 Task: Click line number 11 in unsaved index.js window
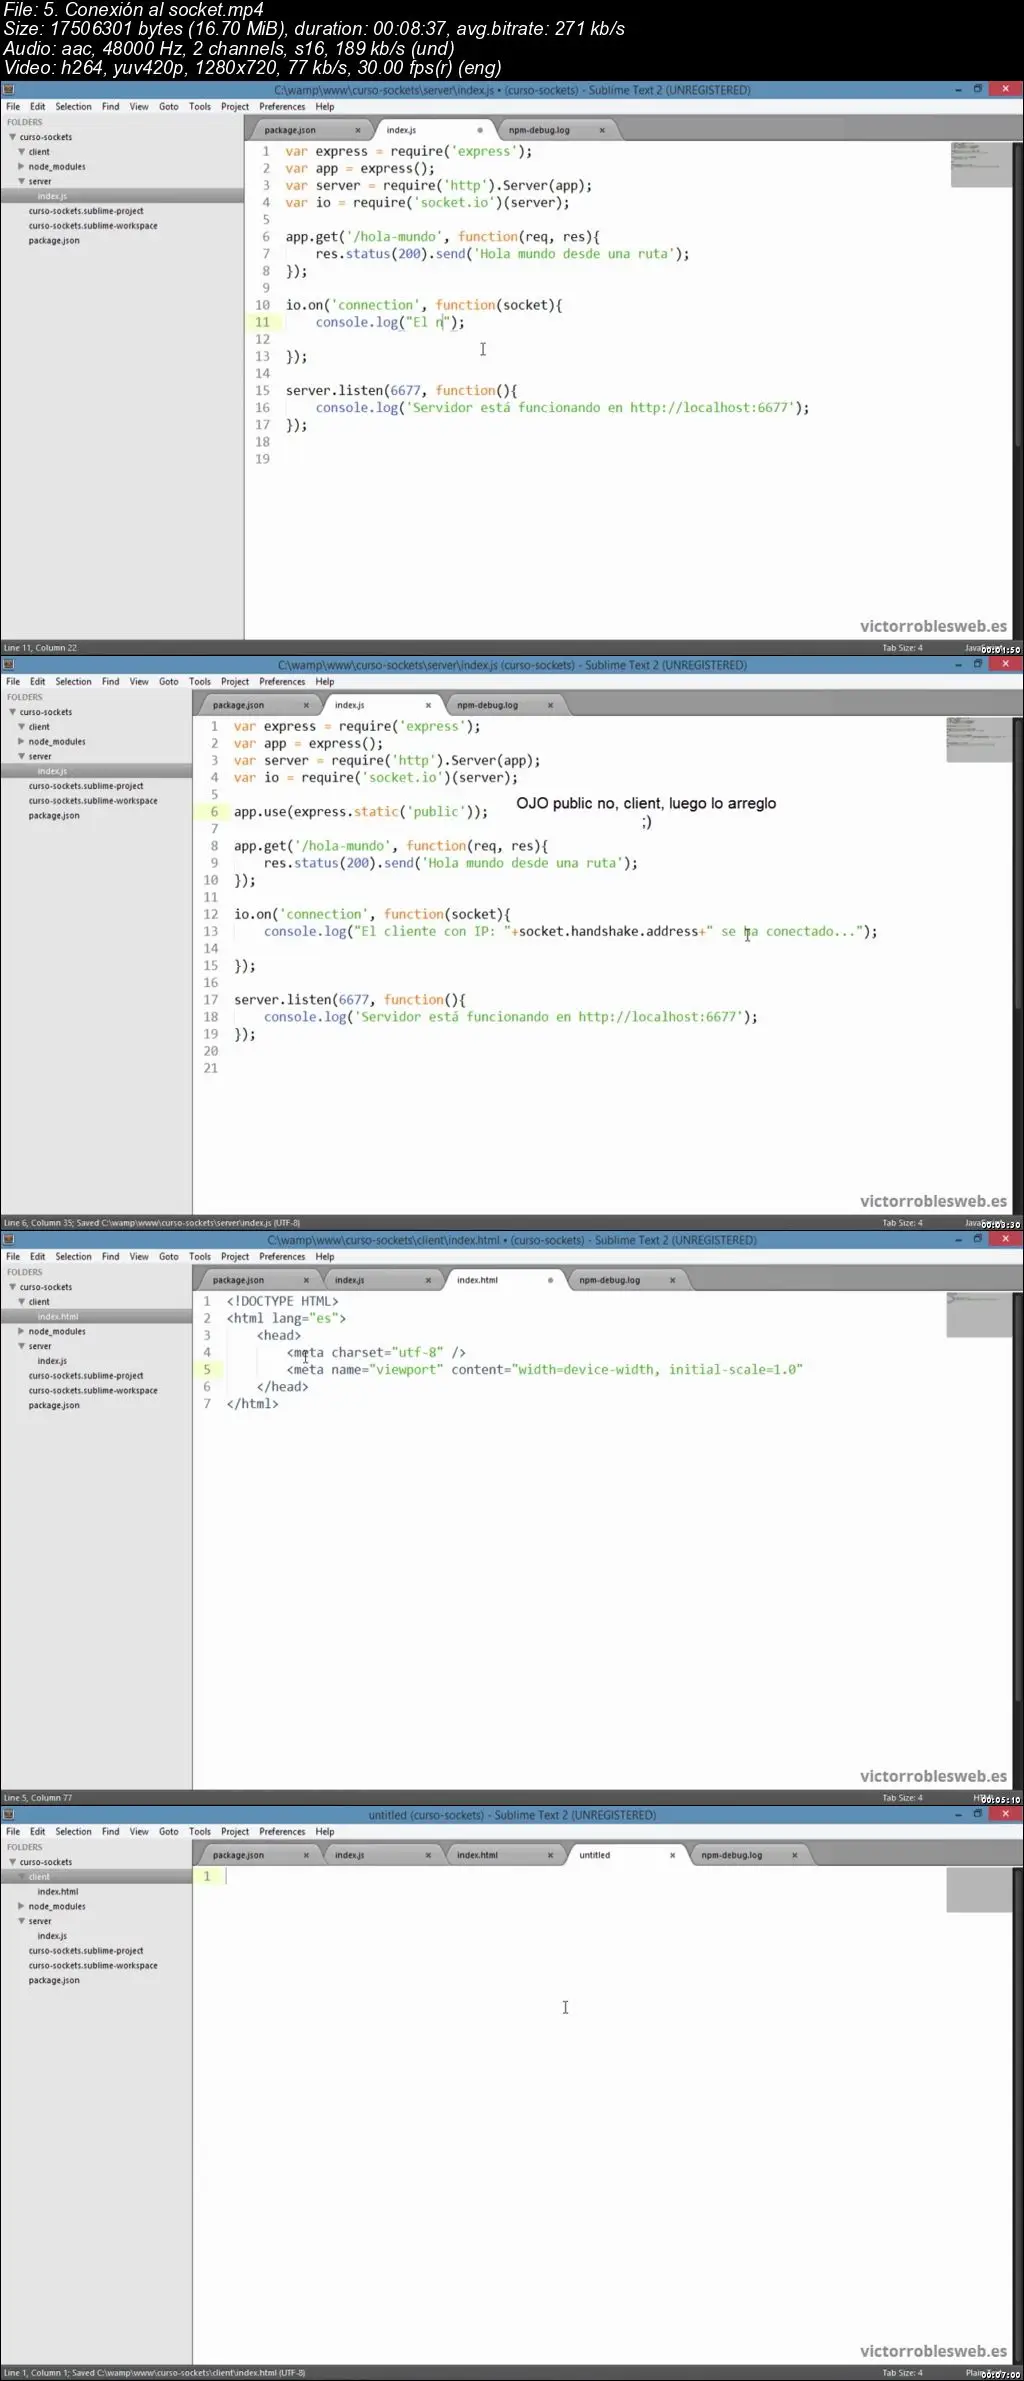[x=262, y=322]
